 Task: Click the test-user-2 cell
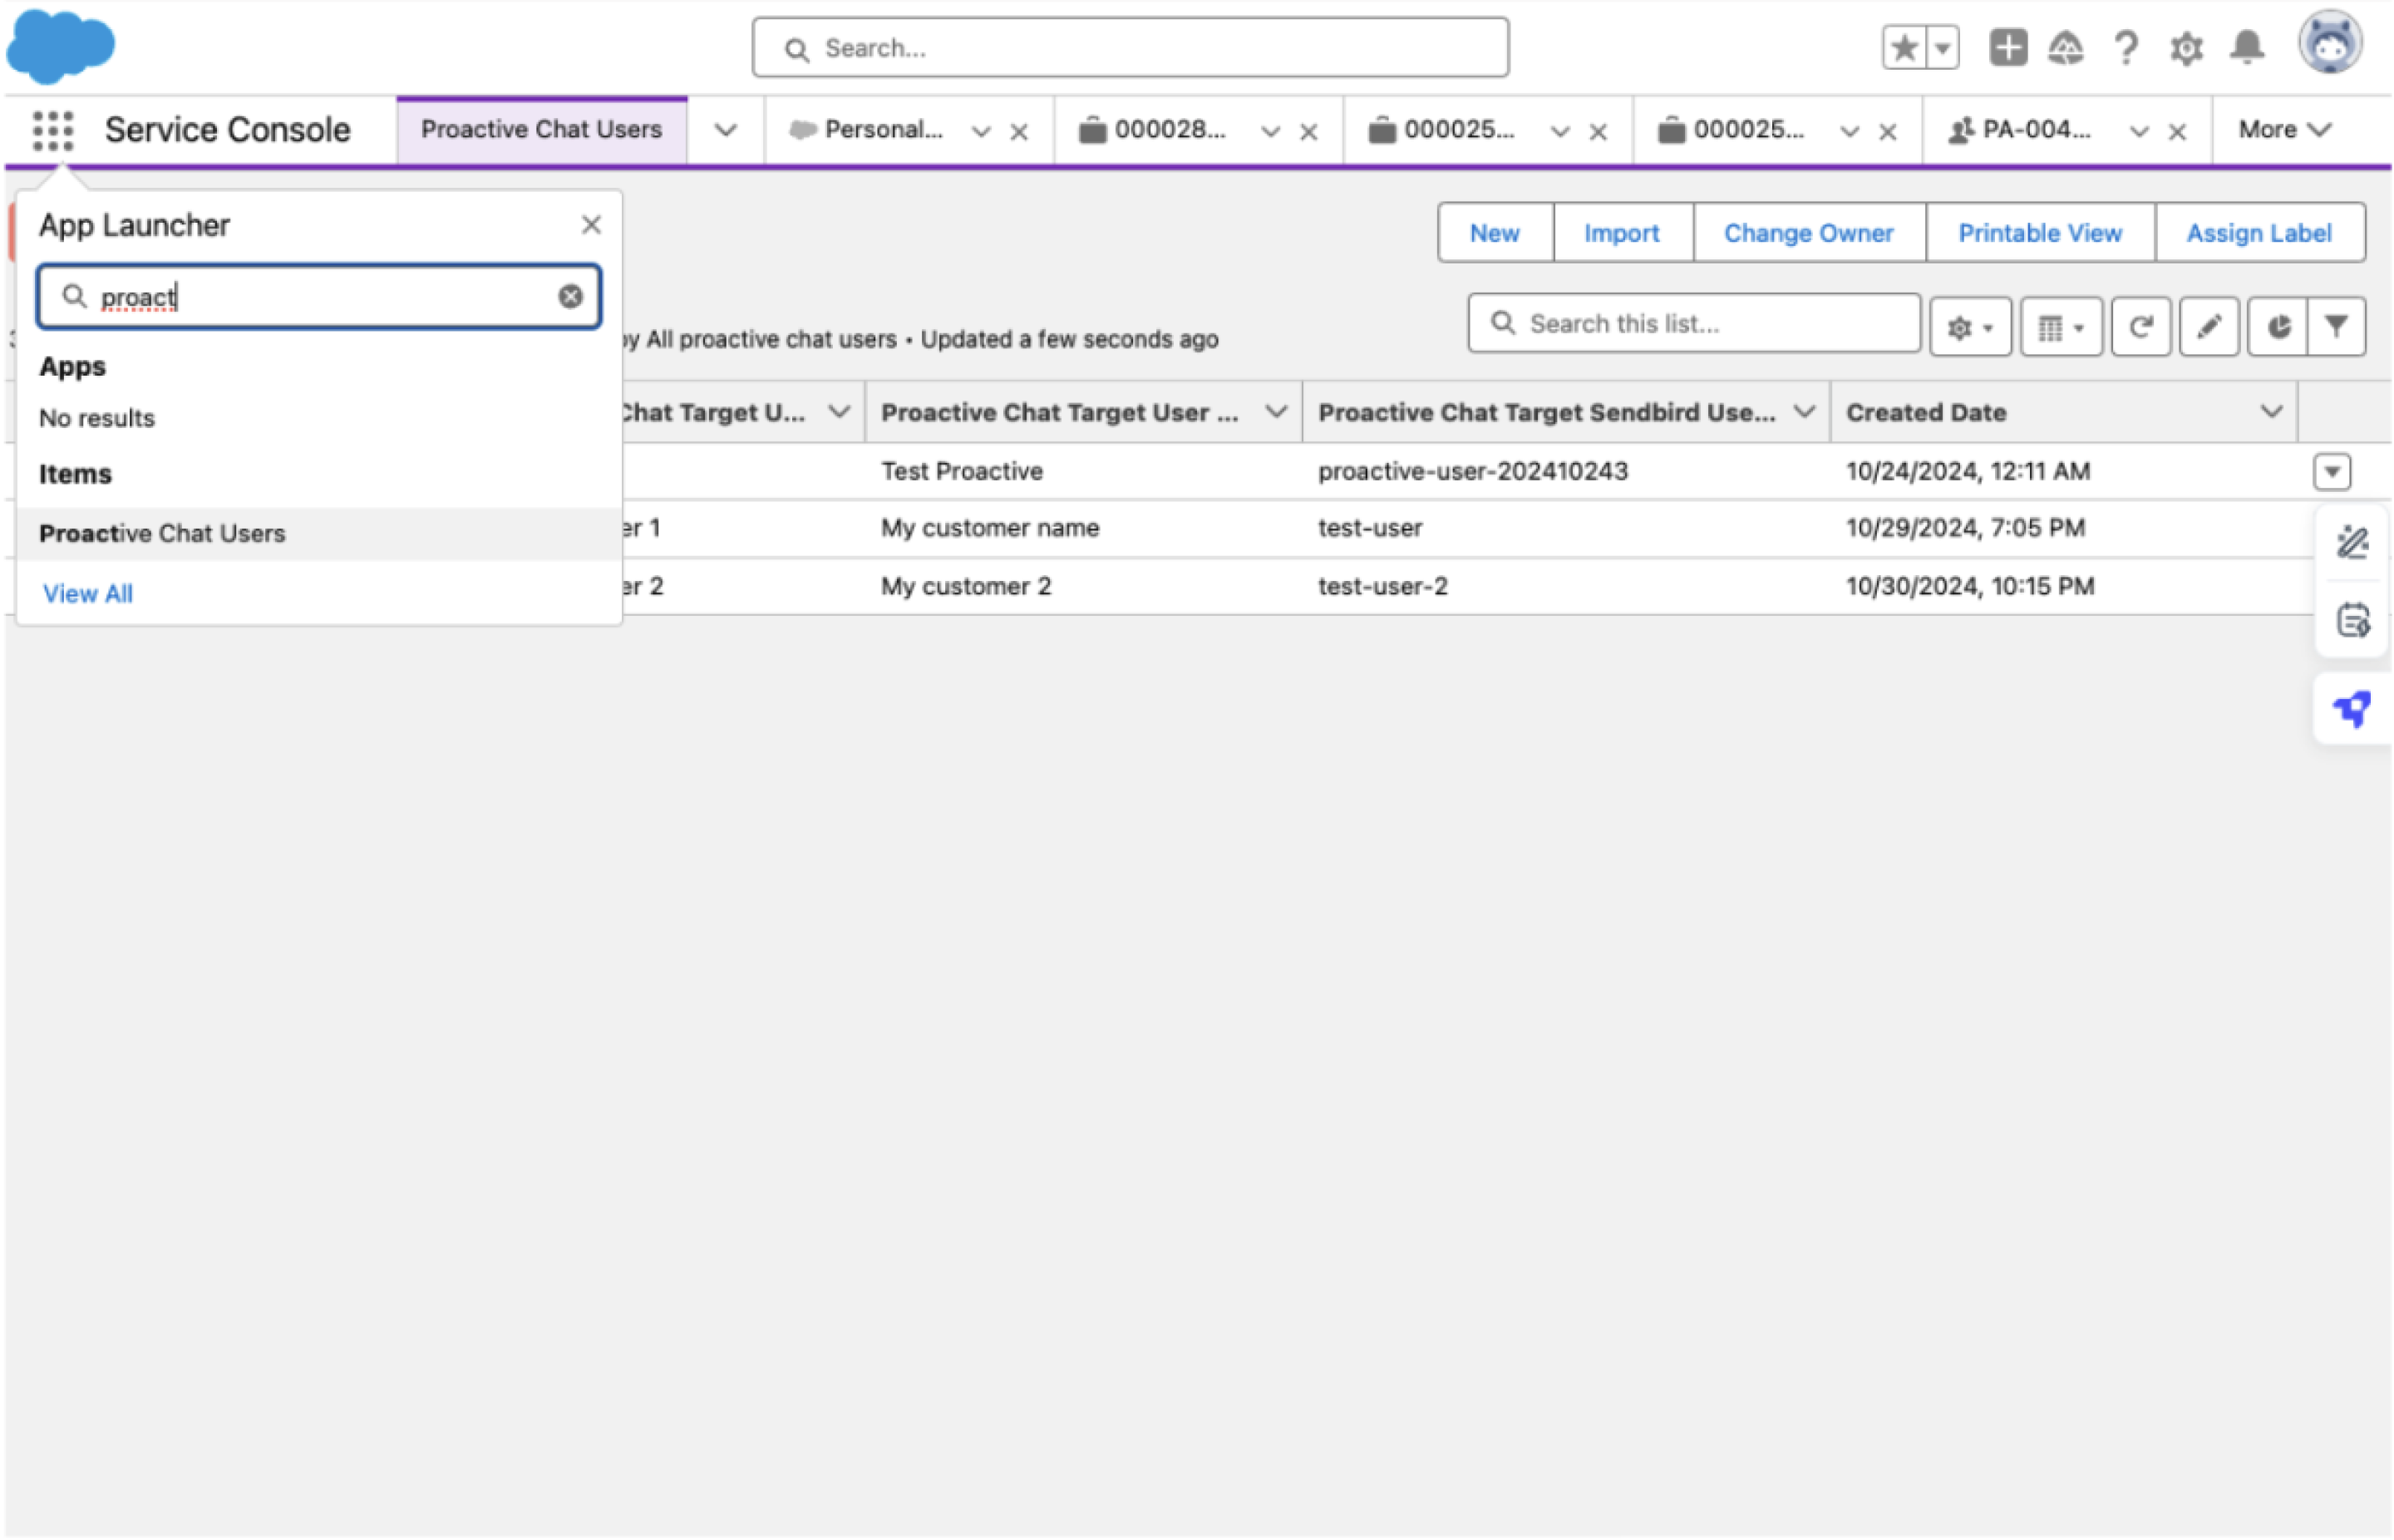pyautogui.click(x=1382, y=587)
